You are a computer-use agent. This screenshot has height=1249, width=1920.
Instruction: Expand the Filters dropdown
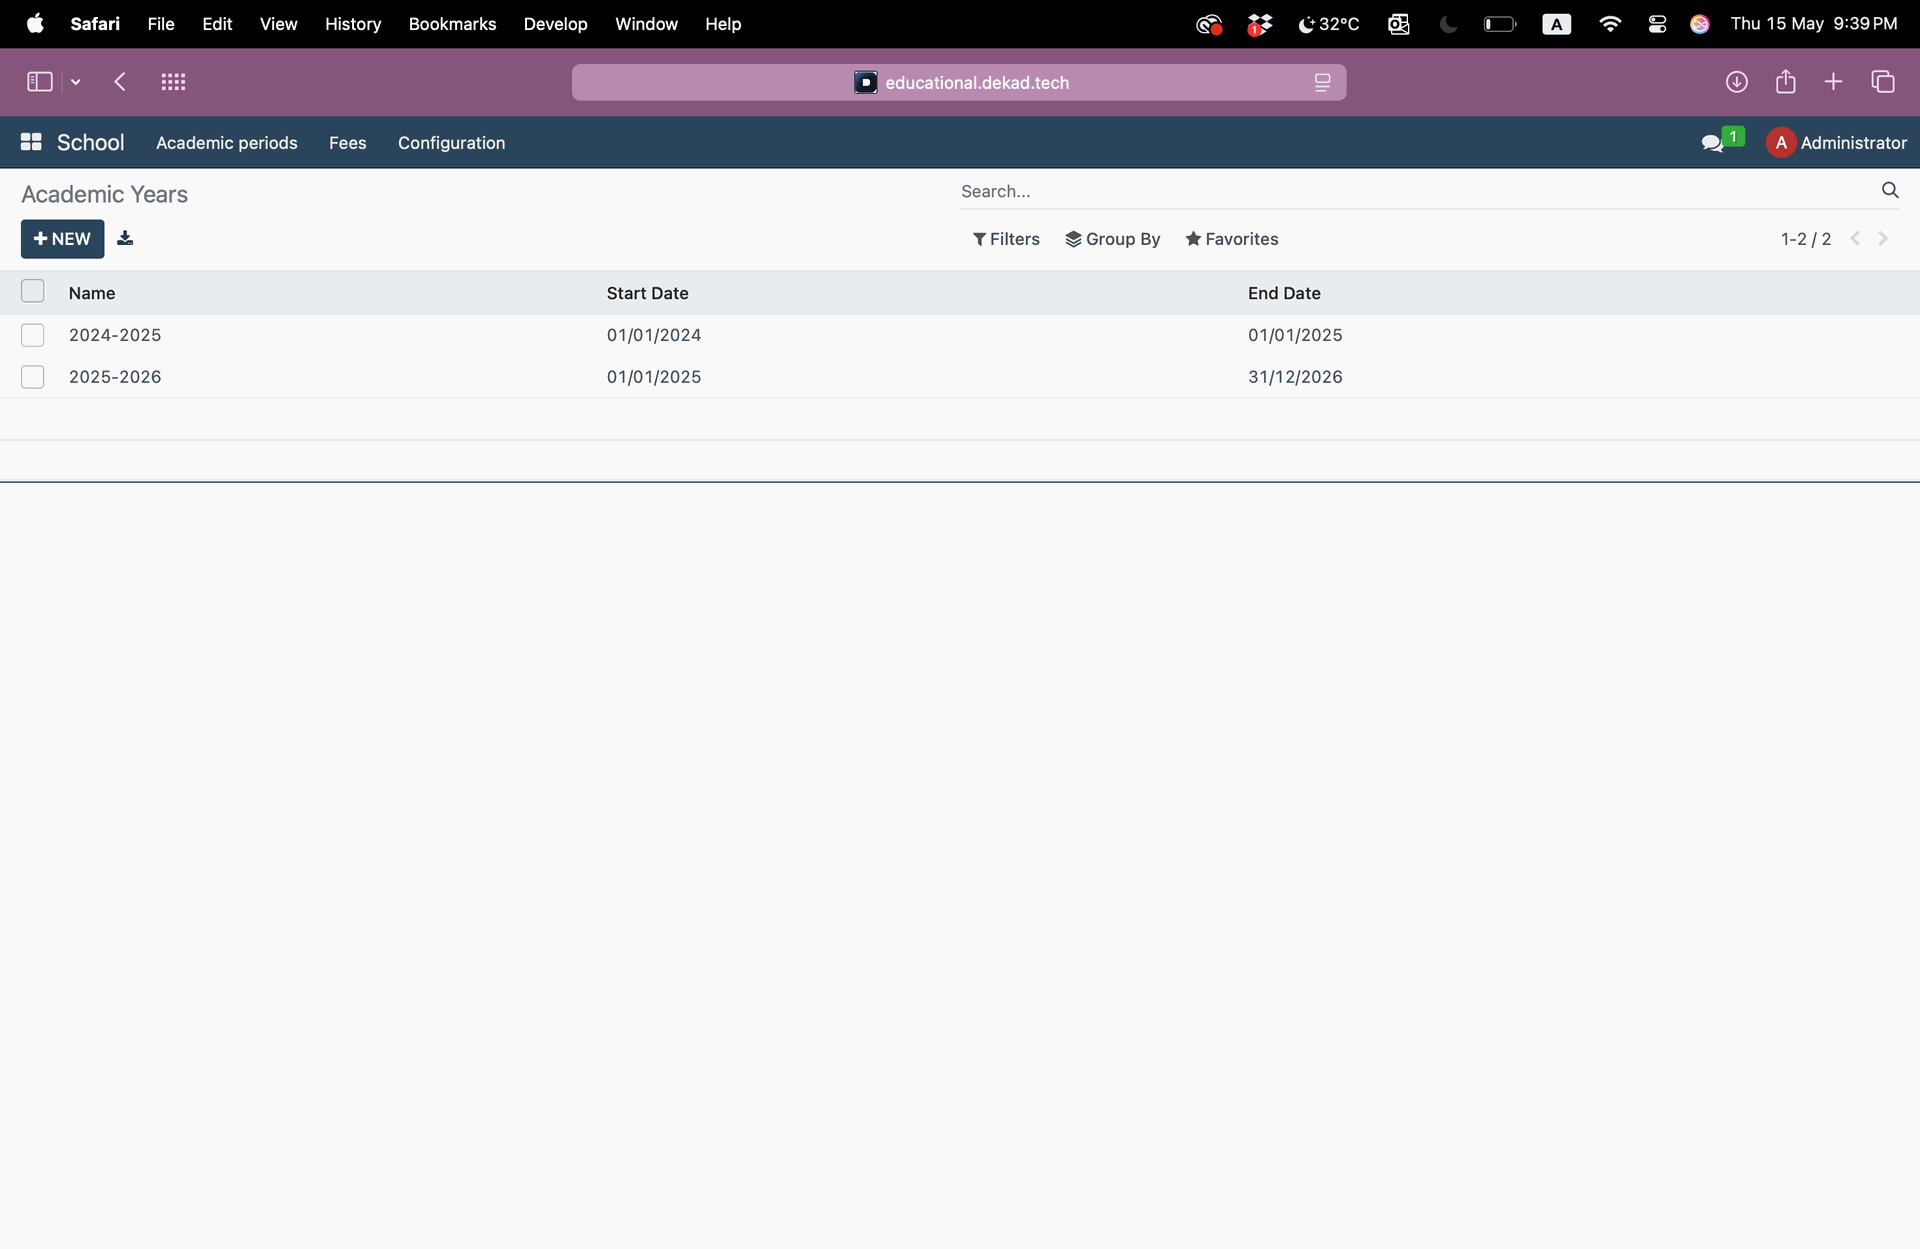(x=1006, y=239)
